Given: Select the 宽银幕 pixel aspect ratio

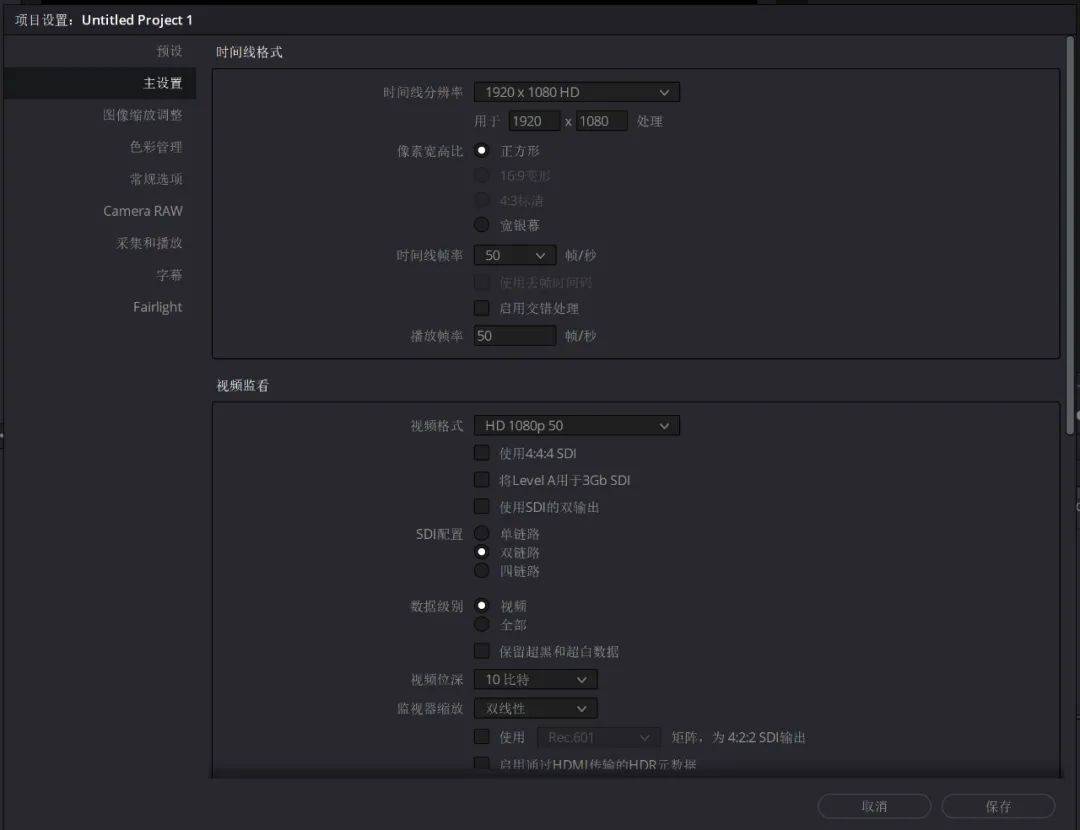Looking at the screenshot, I should pyautogui.click(x=481, y=224).
